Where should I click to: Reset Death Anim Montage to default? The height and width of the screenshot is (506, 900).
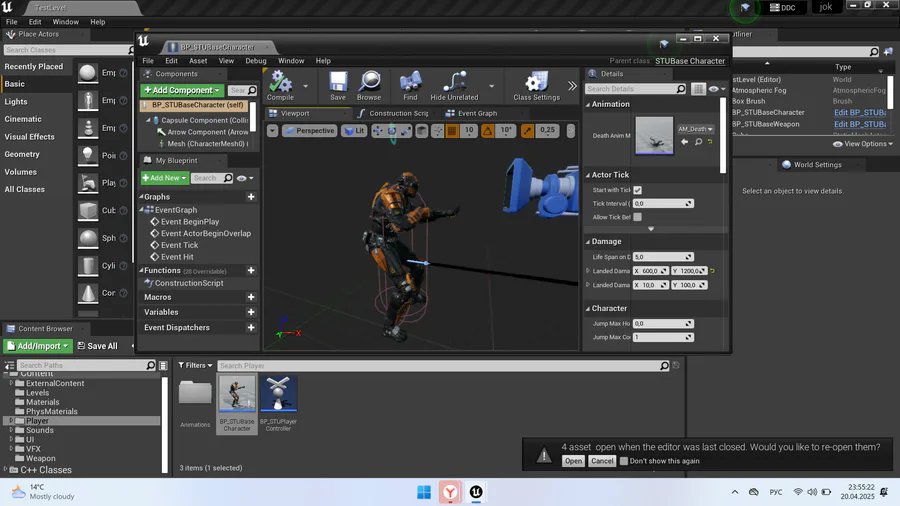click(710, 141)
